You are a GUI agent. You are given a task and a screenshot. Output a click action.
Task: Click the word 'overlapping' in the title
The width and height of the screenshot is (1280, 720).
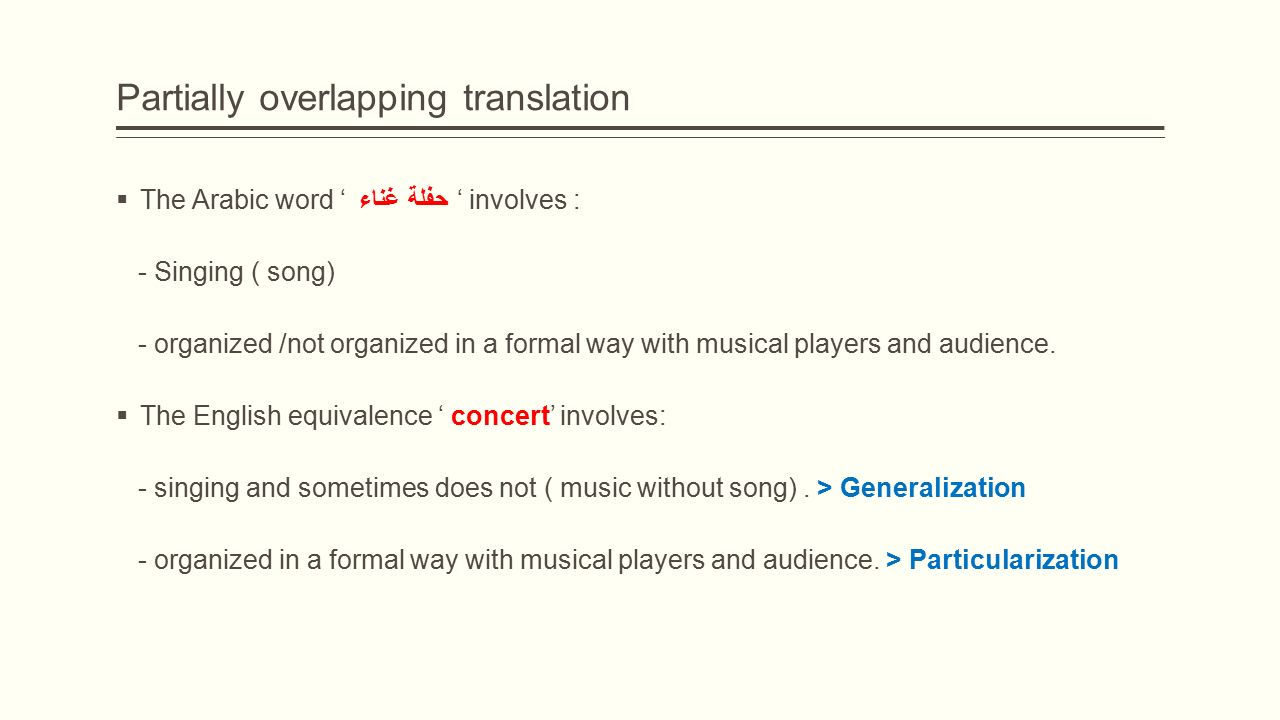pyautogui.click(x=353, y=98)
